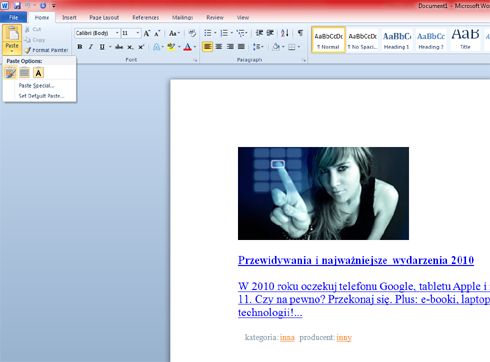Clear formatting with the eraser icon
This screenshot has width=490, height=362.
pyautogui.click(x=192, y=33)
